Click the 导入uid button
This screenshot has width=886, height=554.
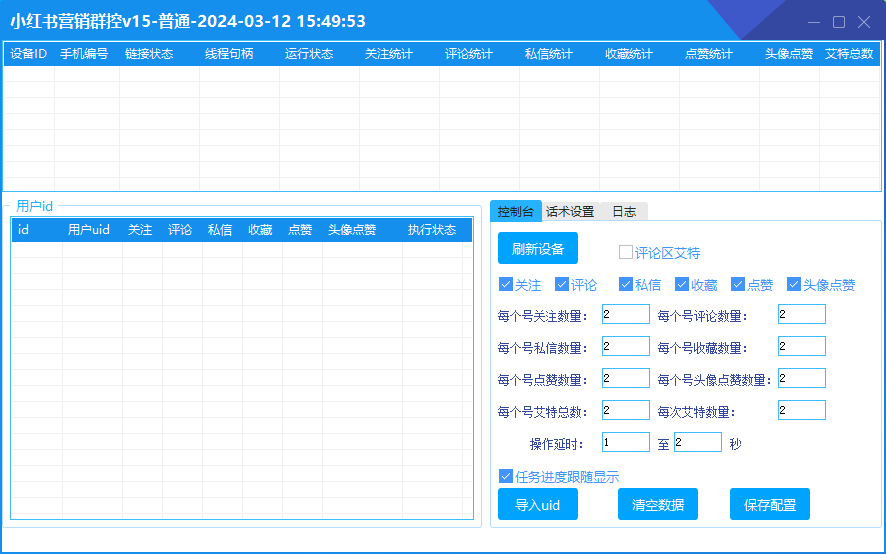coord(538,505)
